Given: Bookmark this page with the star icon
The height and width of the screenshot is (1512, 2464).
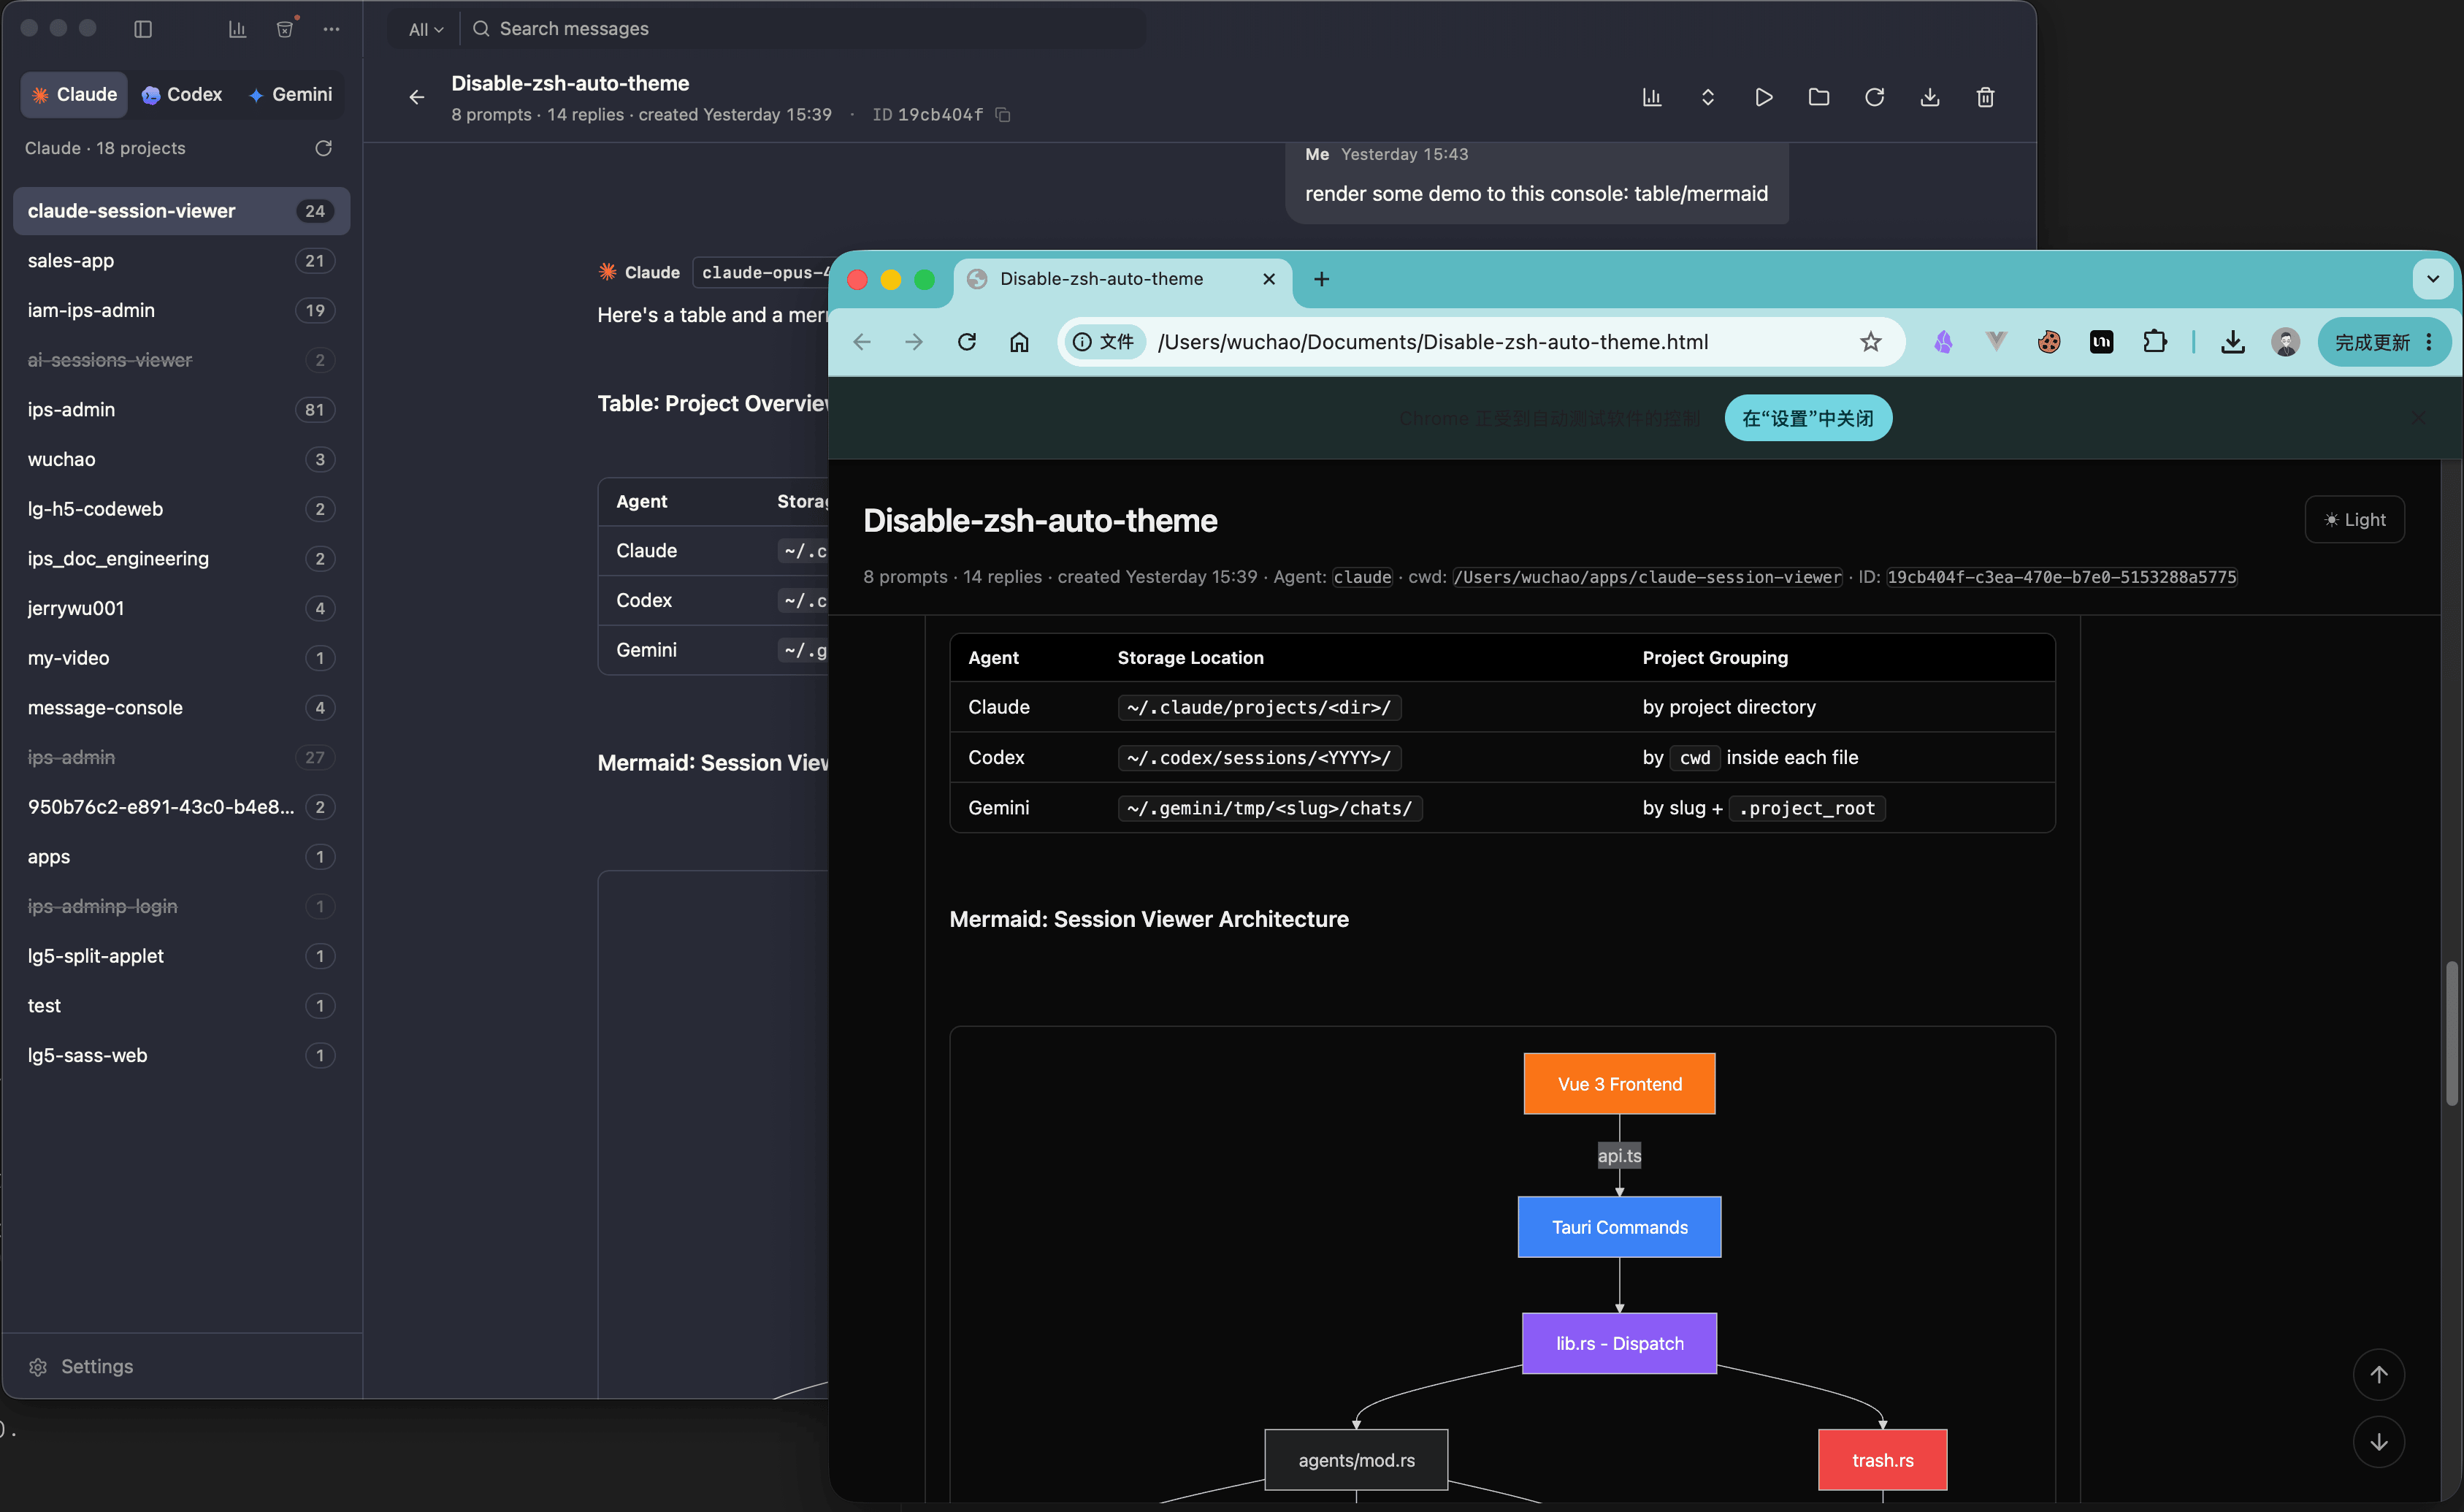Looking at the screenshot, I should (x=1871, y=342).
